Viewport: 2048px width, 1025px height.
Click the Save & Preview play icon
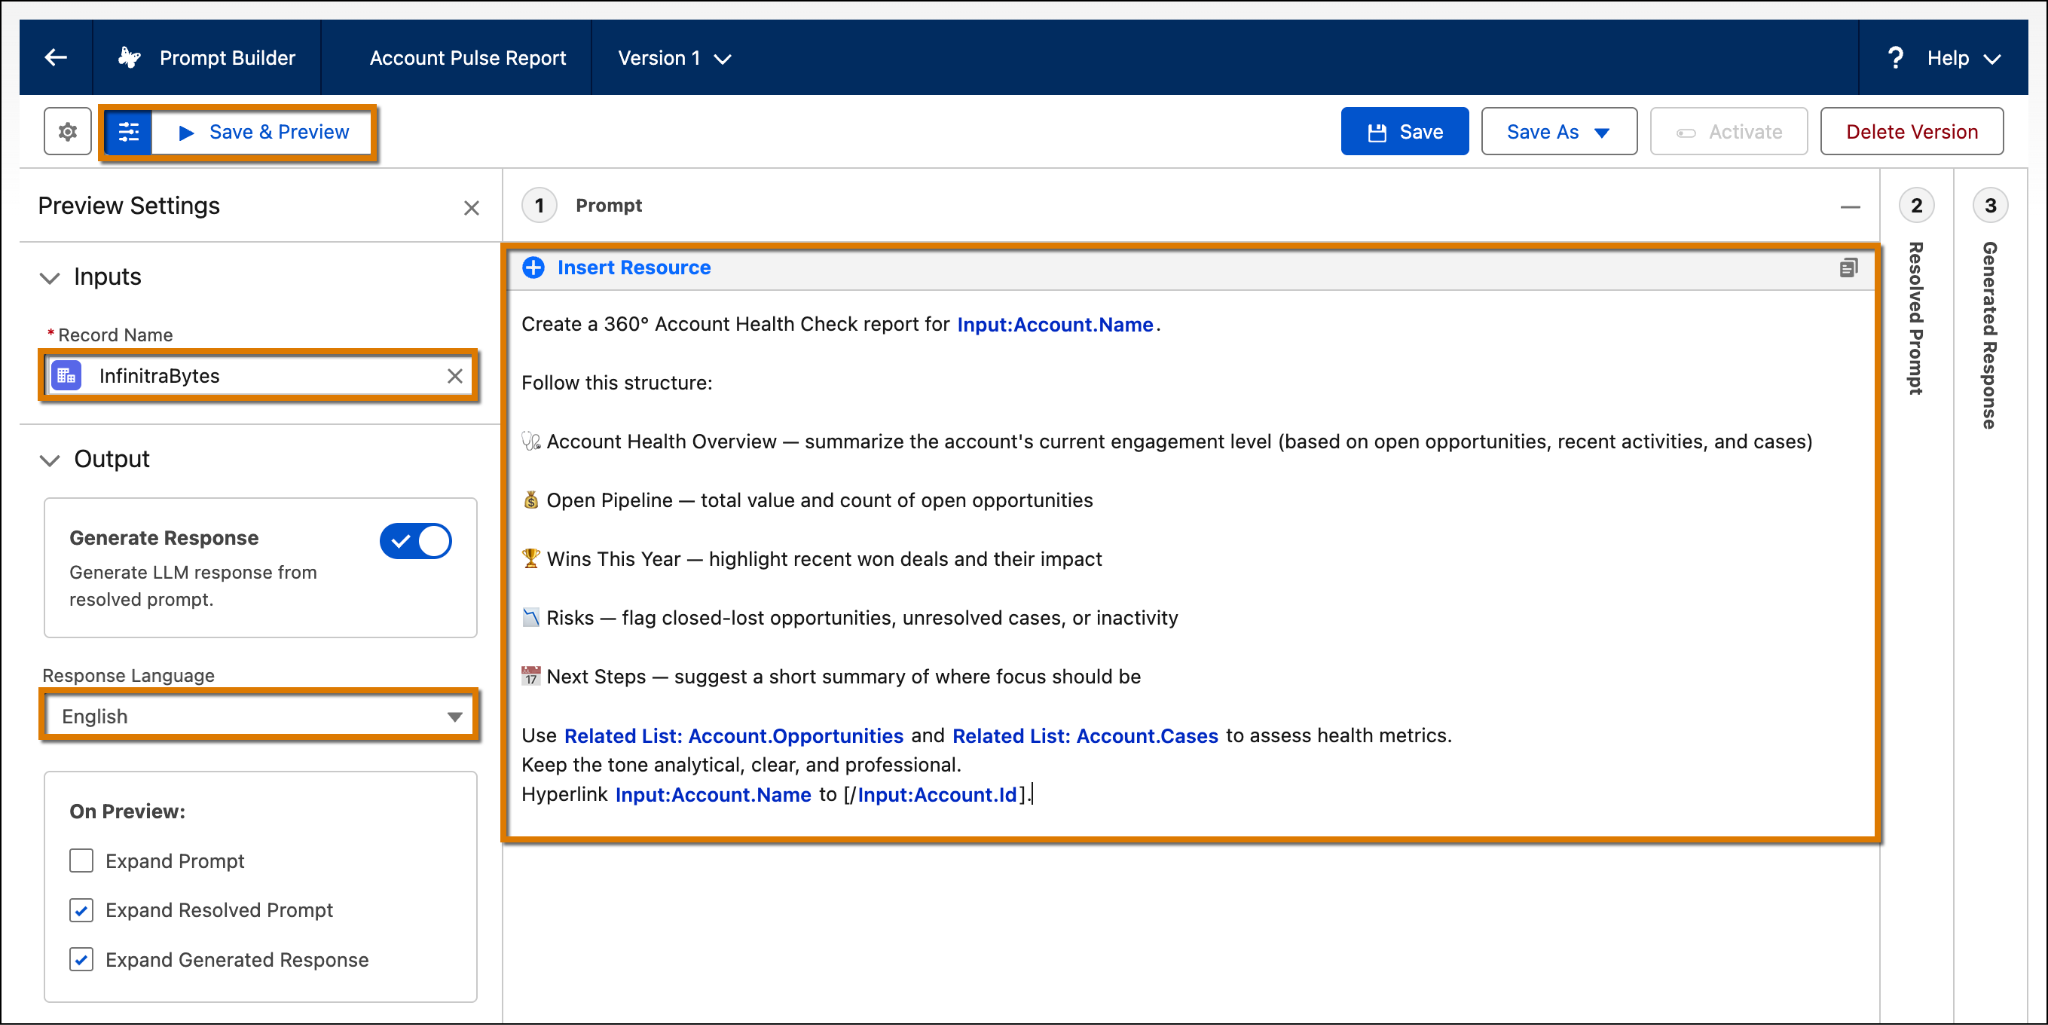[x=186, y=132]
